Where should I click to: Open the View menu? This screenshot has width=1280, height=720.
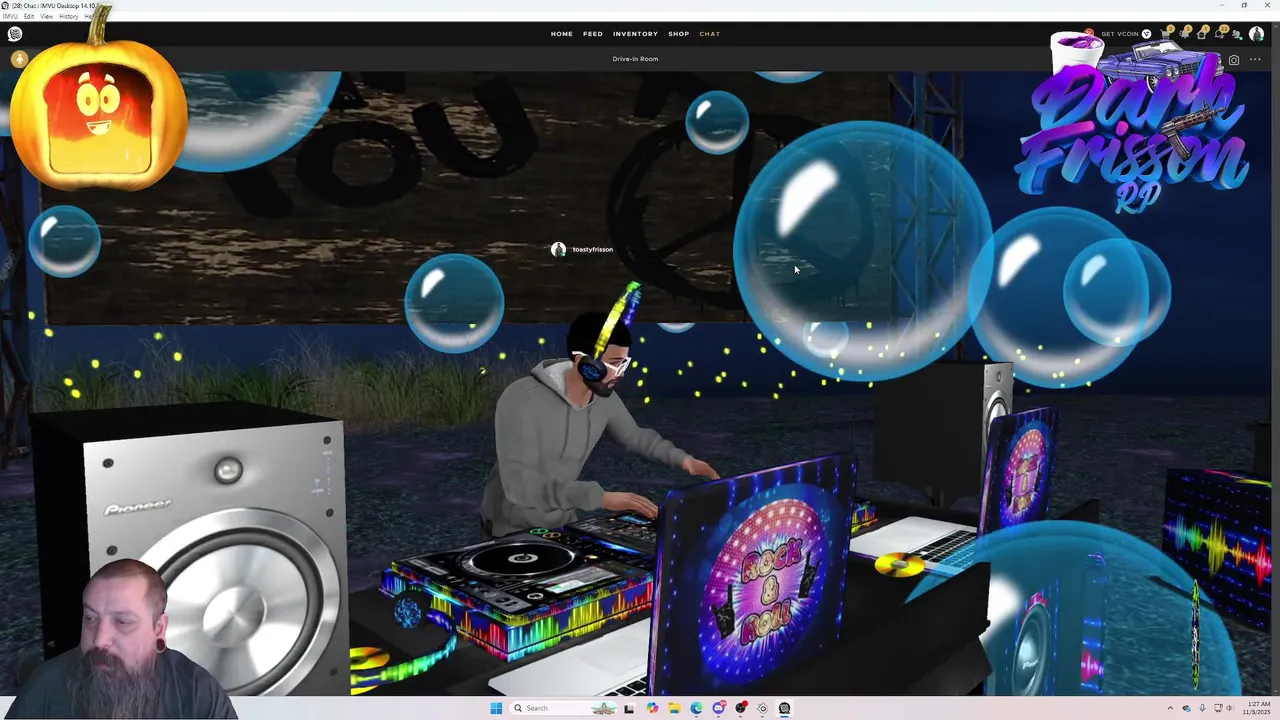point(47,16)
